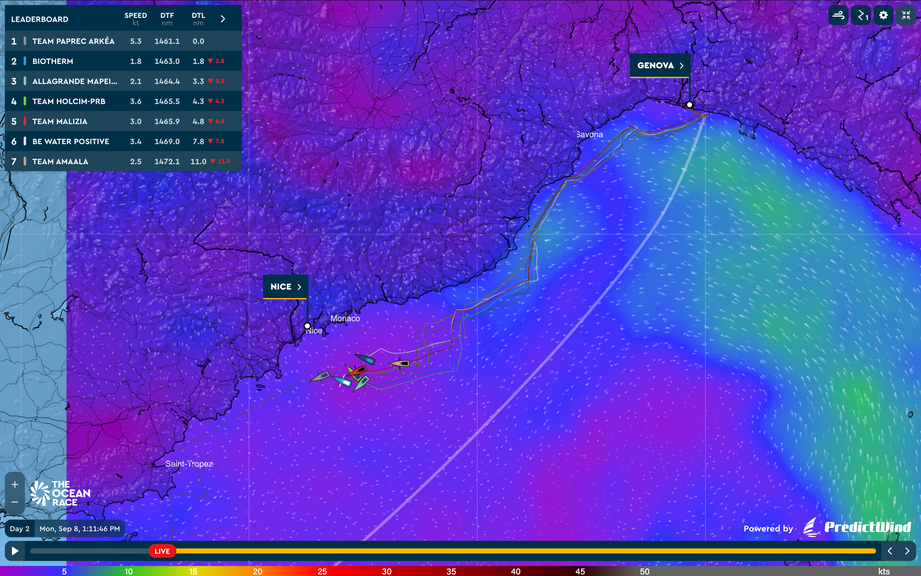Select the Biotherm leaderboard row
The width and height of the screenshot is (921, 576).
coord(123,61)
